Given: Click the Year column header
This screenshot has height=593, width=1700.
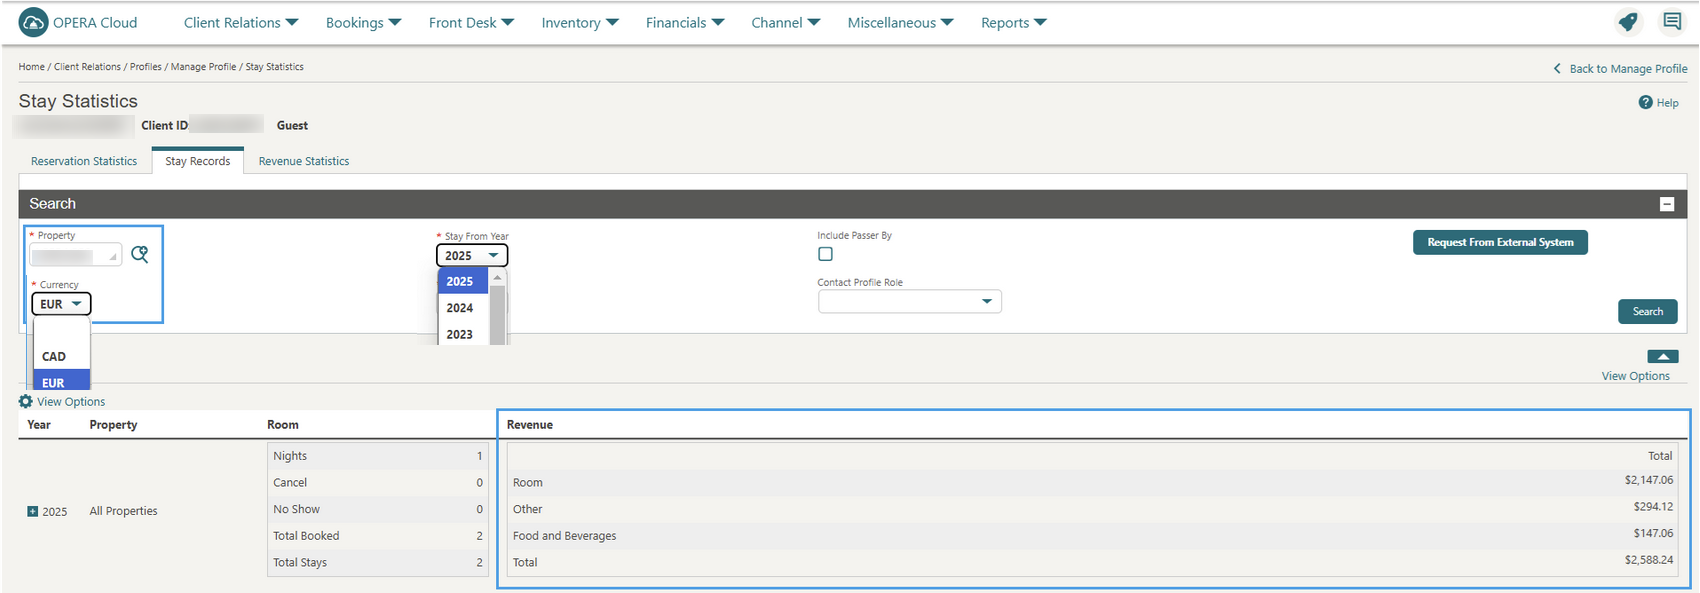Looking at the screenshot, I should pos(39,425).
